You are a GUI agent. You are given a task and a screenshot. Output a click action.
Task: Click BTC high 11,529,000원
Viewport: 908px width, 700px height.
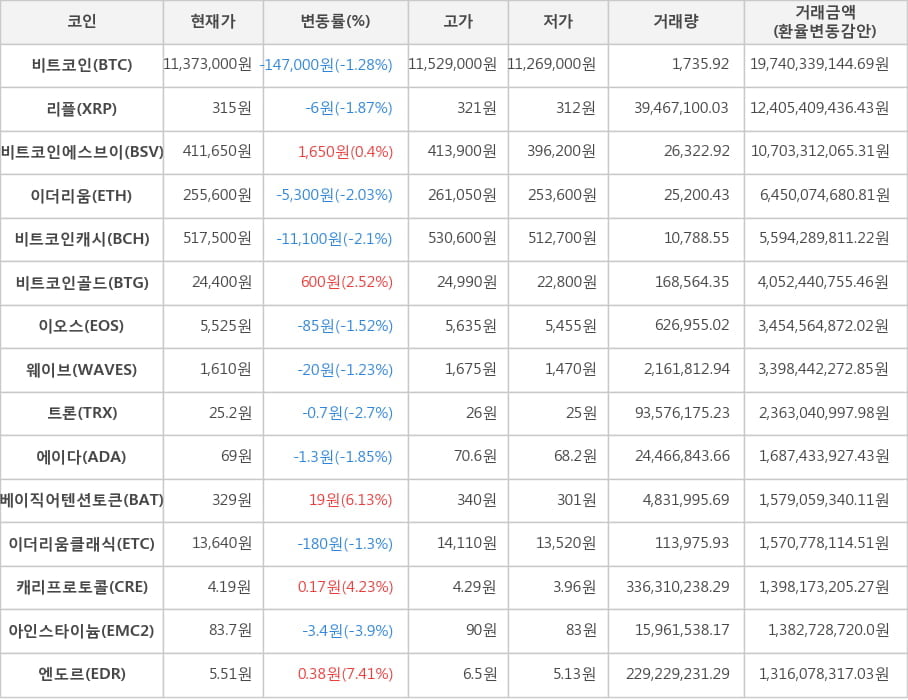[452, 64]
